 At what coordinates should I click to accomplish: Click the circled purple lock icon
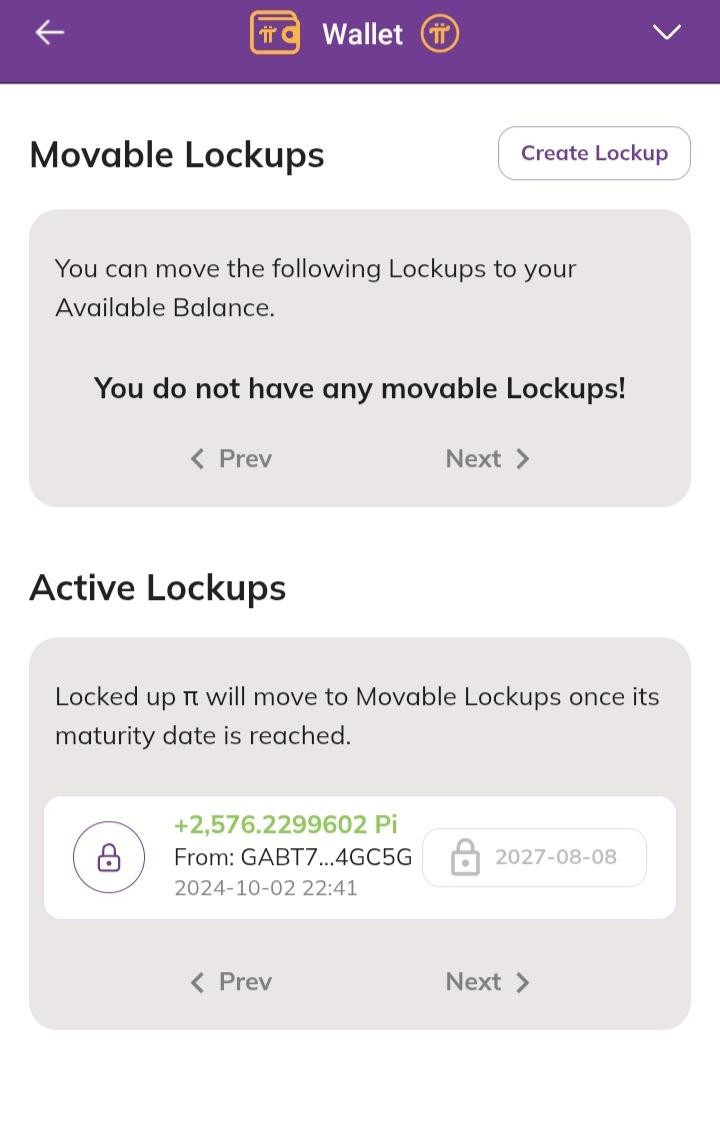[109, 858]
